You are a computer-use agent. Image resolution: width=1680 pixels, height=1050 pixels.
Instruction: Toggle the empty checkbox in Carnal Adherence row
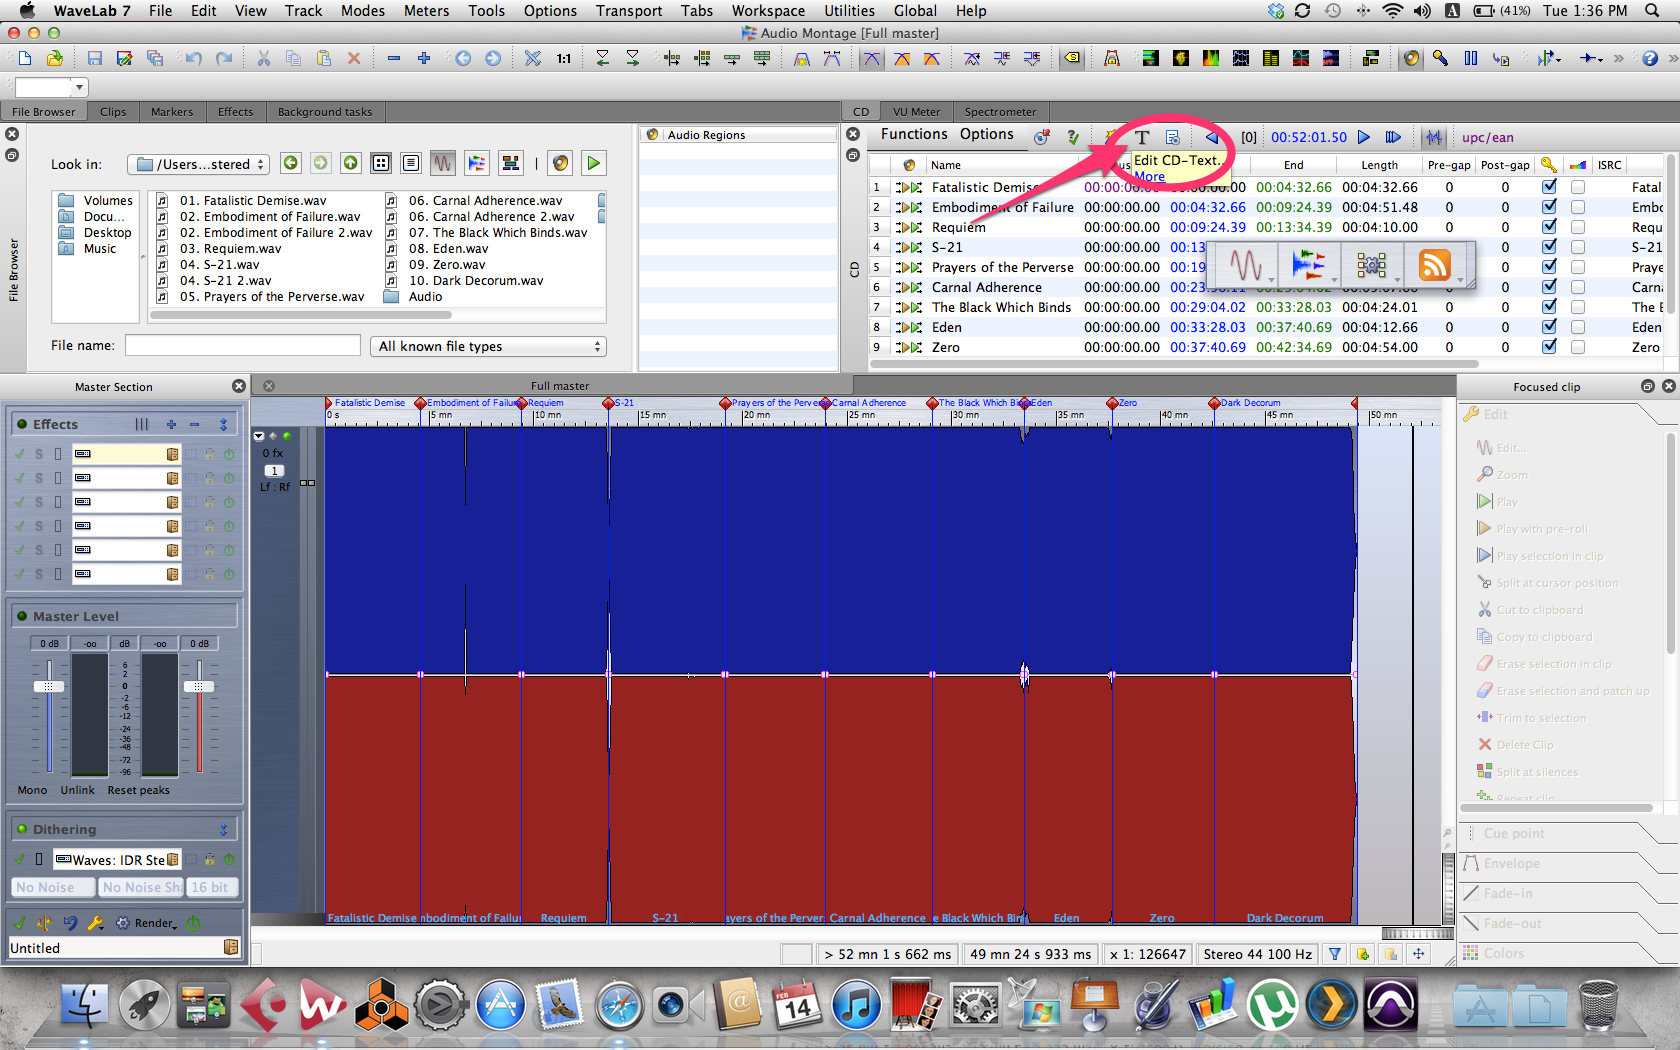coord(1578,287)
